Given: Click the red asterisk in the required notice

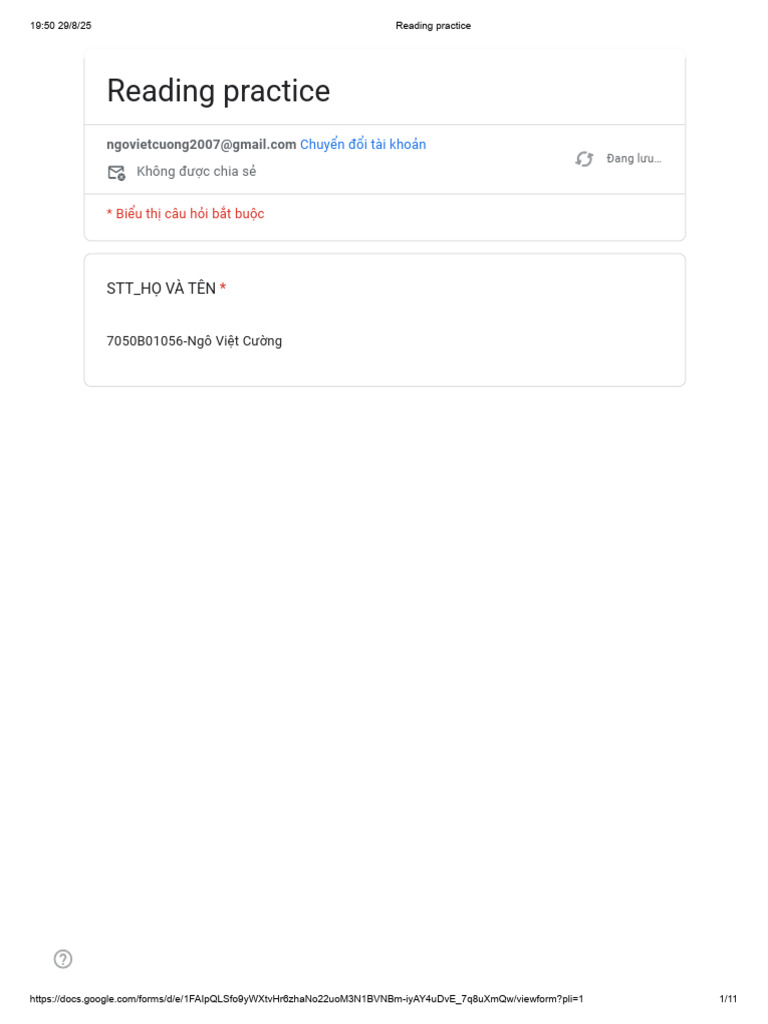Looking at the screenshot, I should [x=110, y=212].
